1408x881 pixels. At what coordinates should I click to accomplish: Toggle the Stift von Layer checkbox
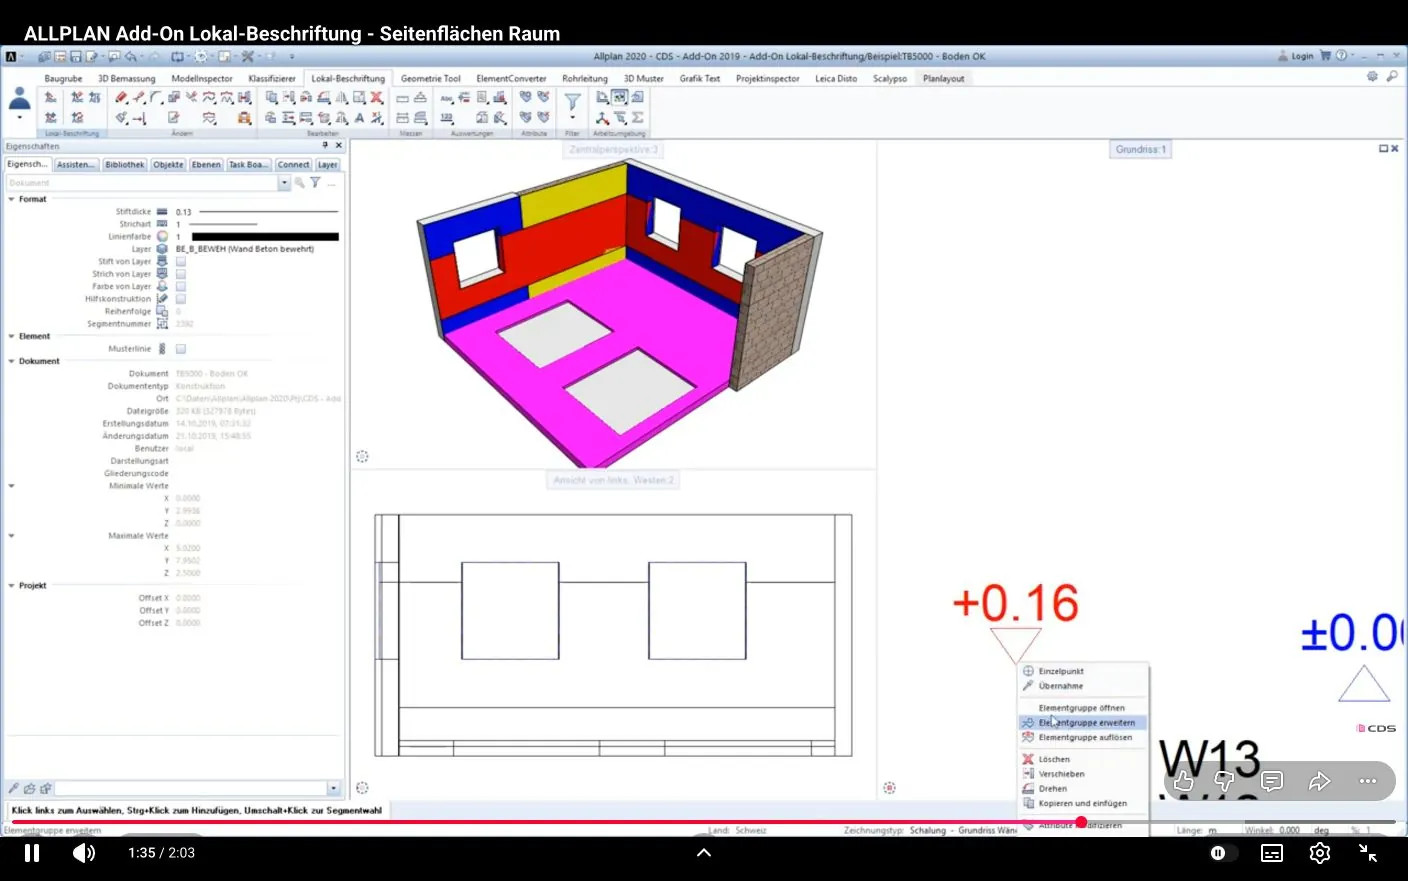[x=181, y=262]
